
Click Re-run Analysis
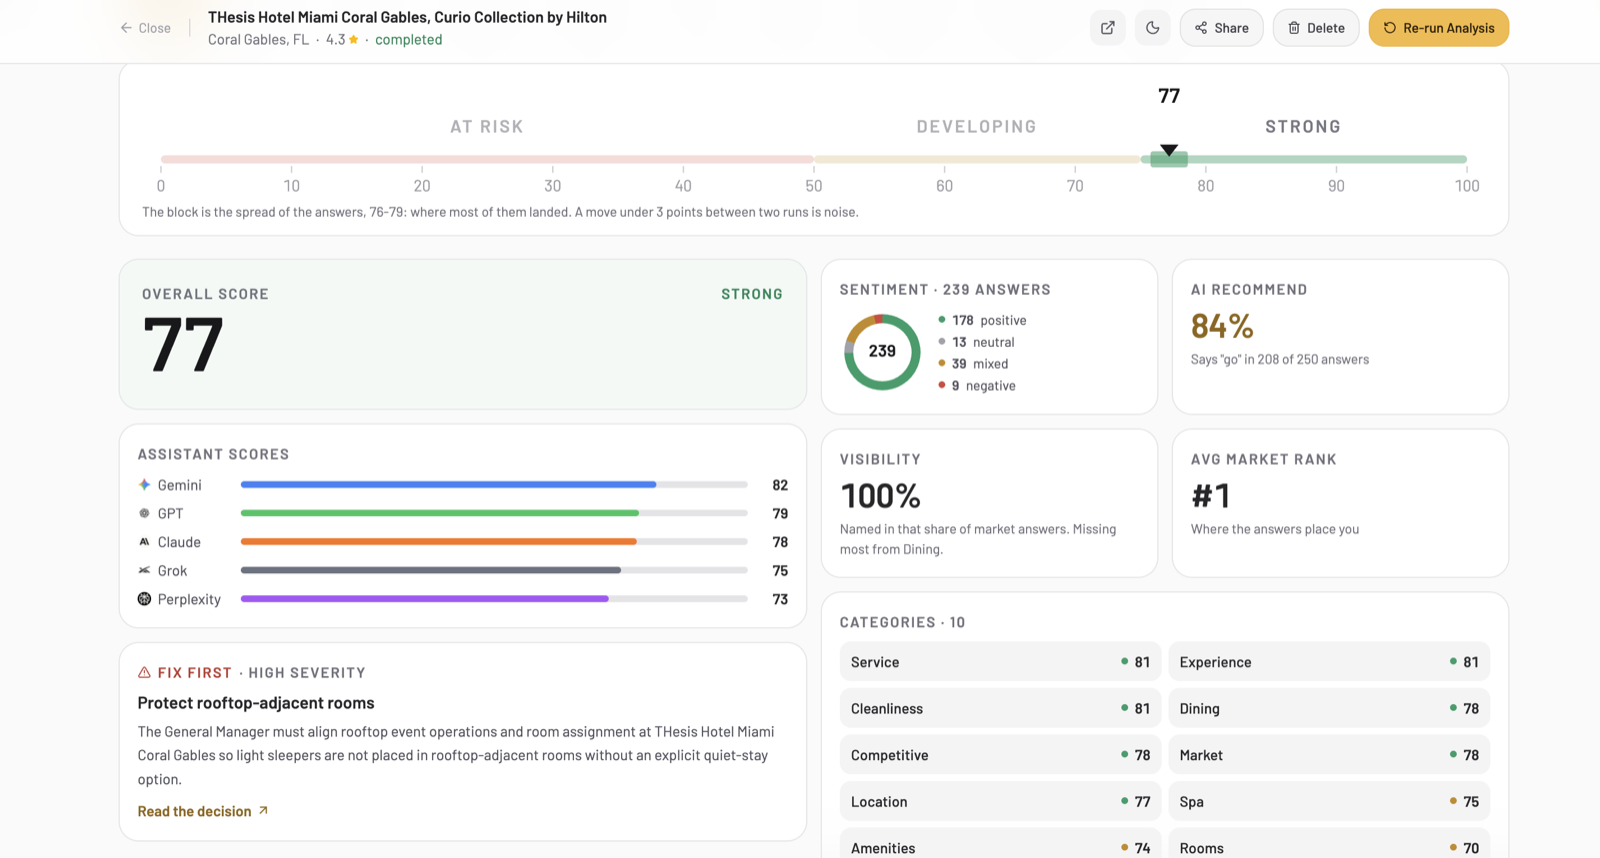(x=1438, y=28)
